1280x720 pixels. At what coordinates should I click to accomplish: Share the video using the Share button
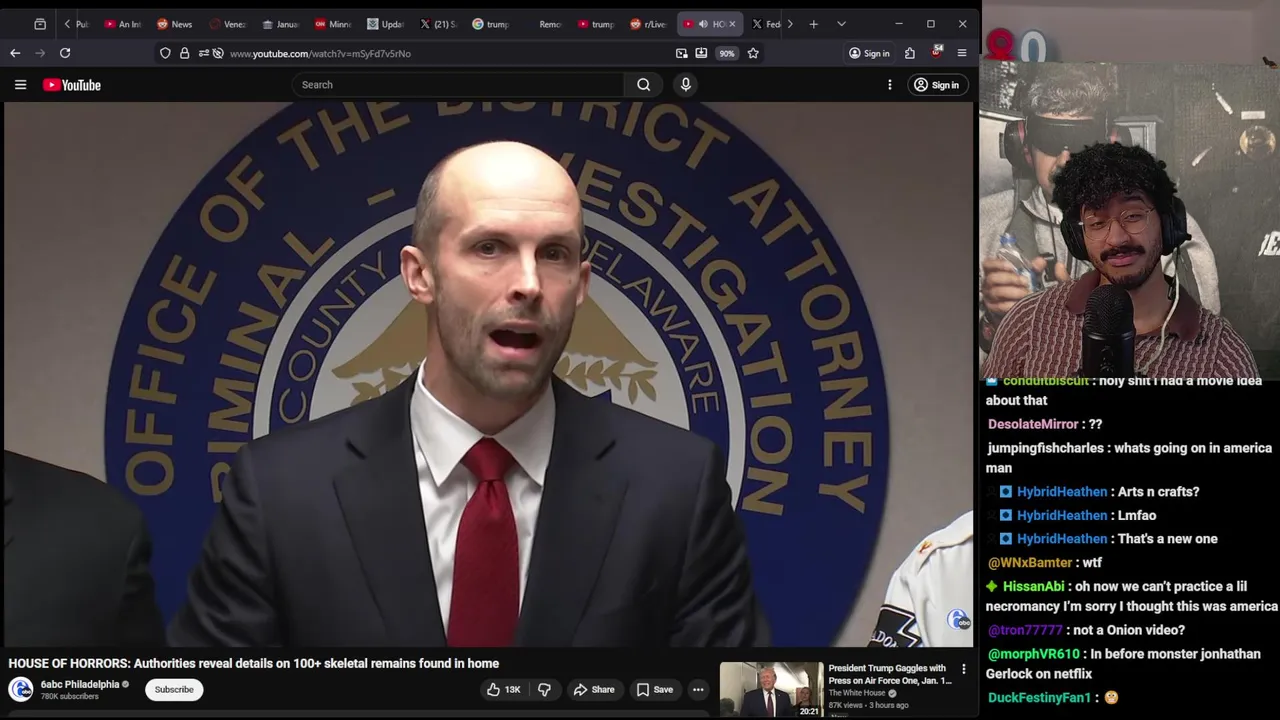point(594,689)
